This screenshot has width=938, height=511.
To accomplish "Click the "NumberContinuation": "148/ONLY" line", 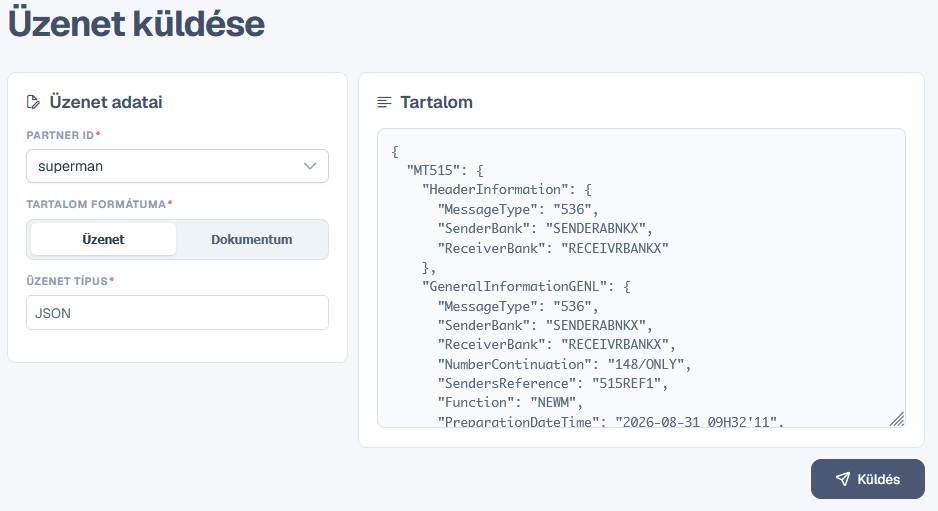I will (x=564, y=364).
